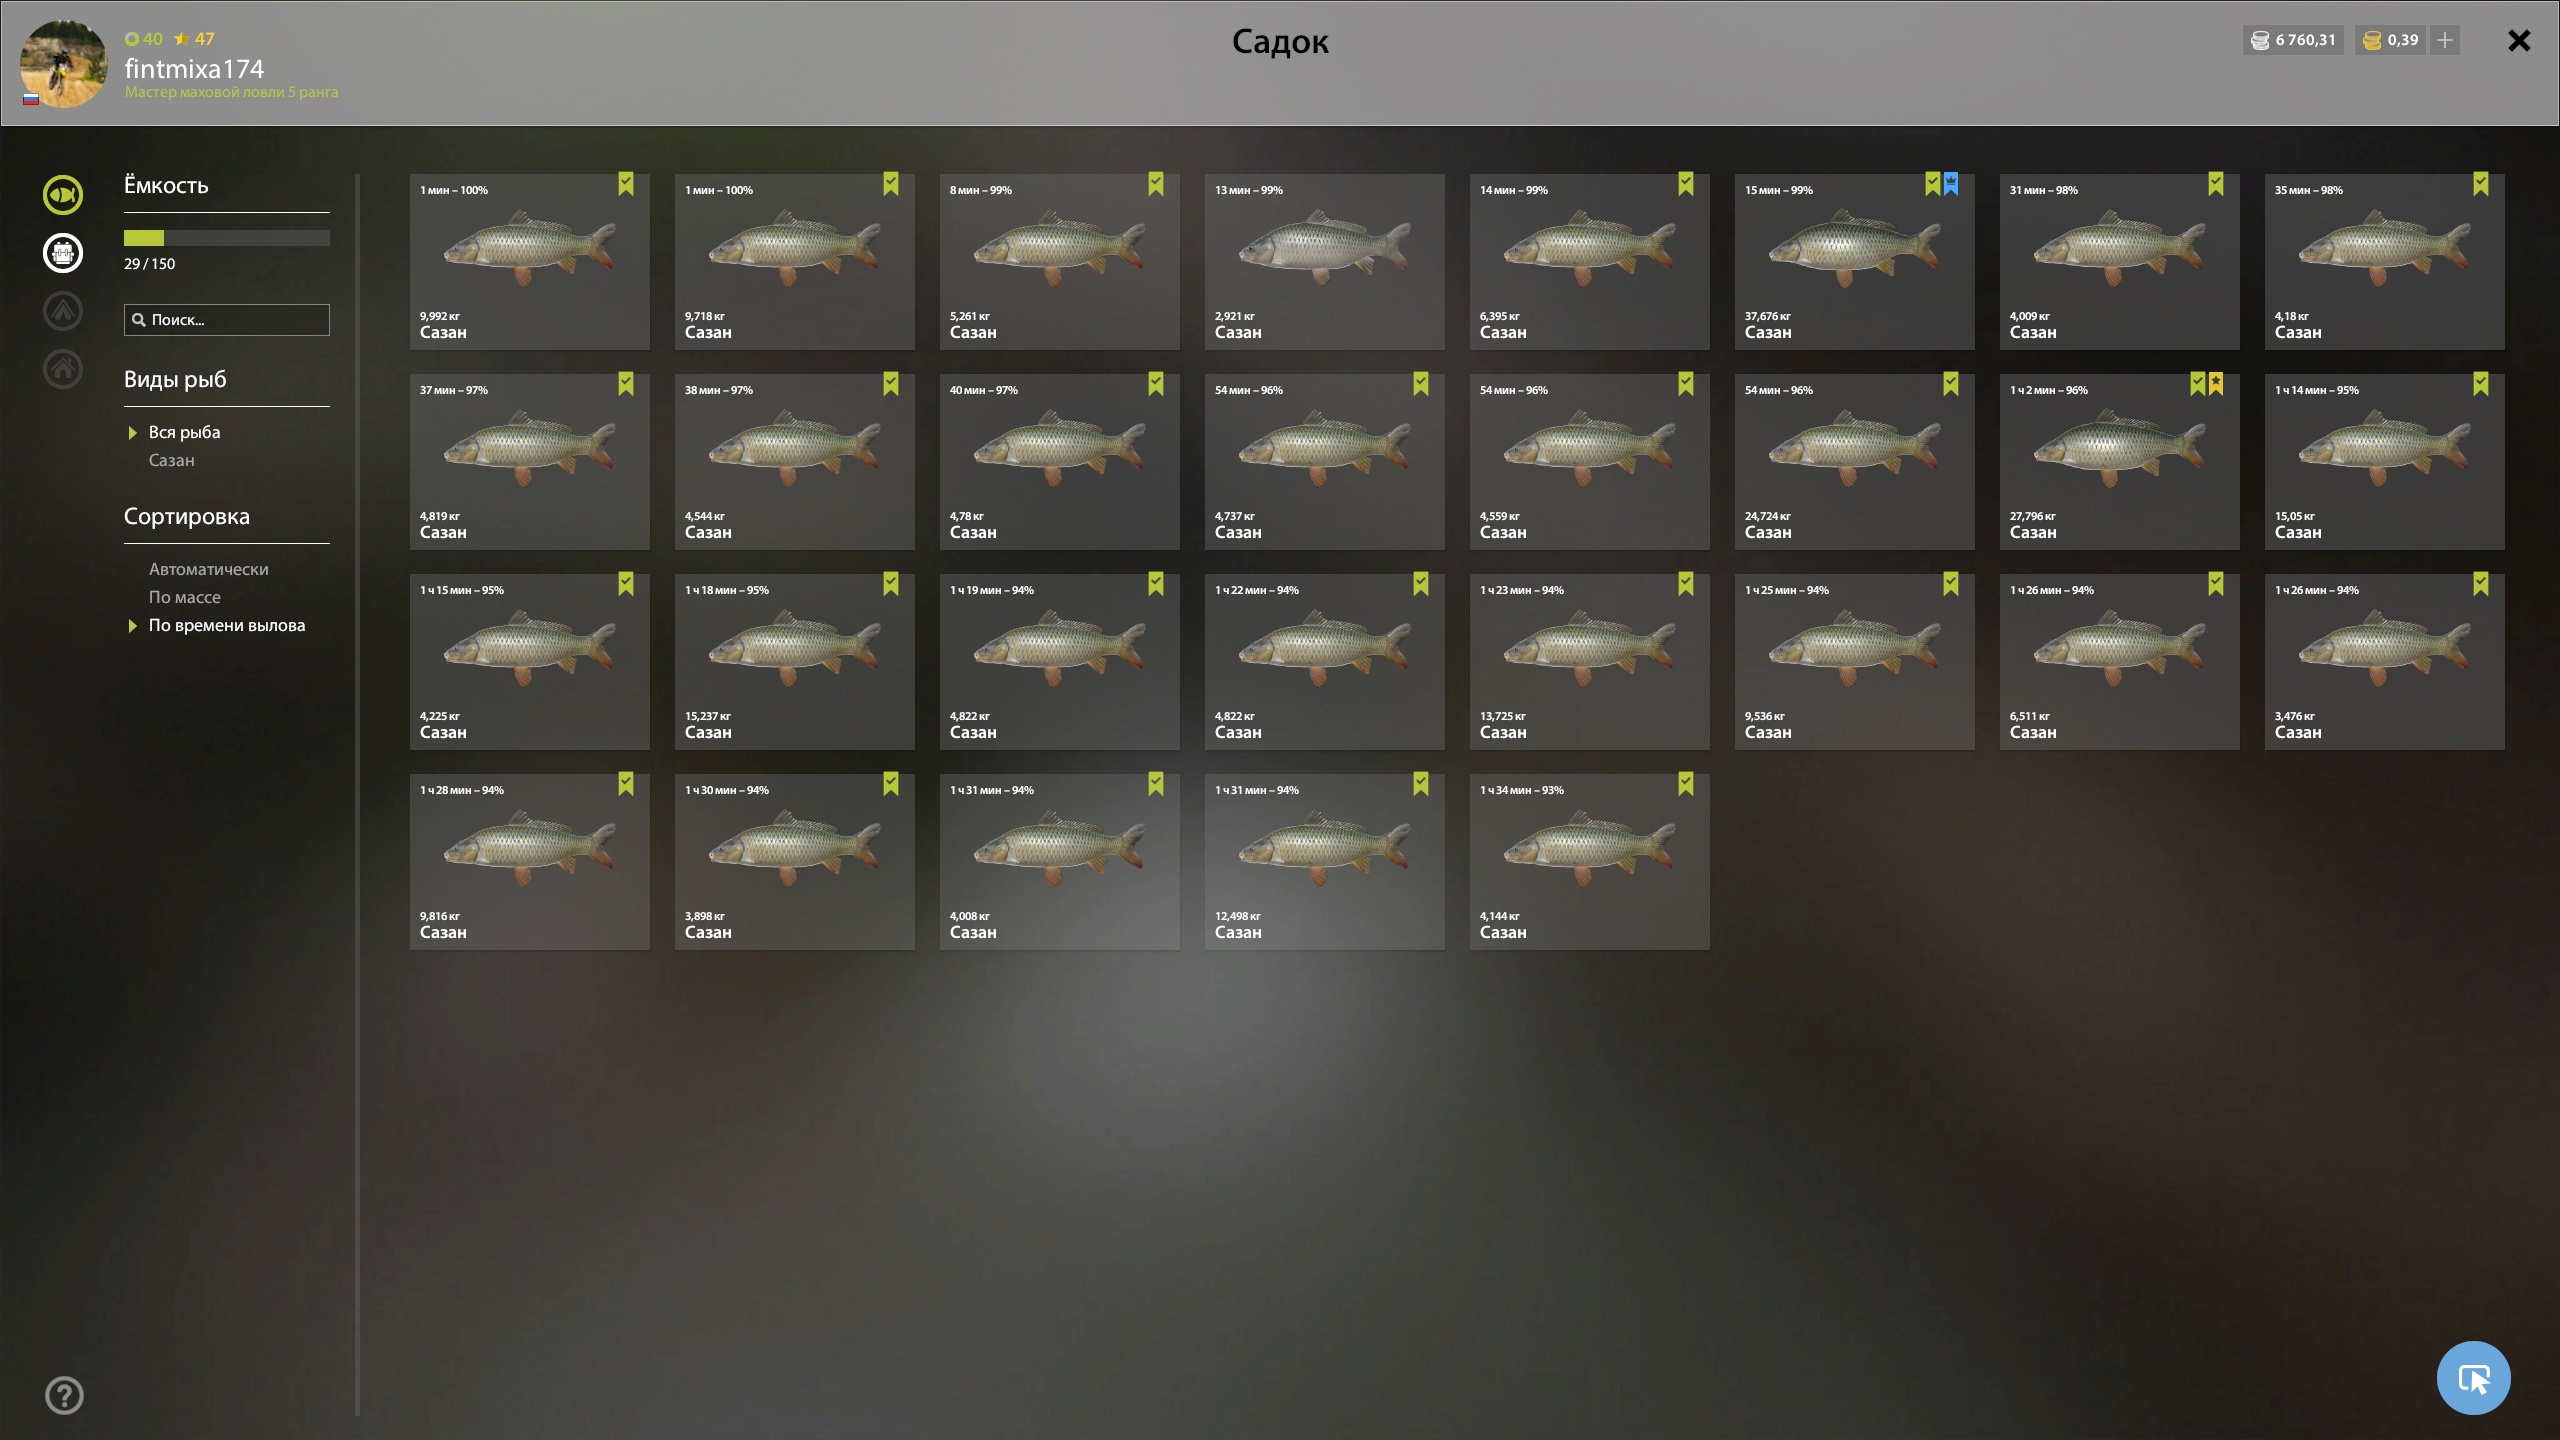2560x1440 pixels.
Task: Open the fish keepnet sidebar icon
Action: pos(63,195)
